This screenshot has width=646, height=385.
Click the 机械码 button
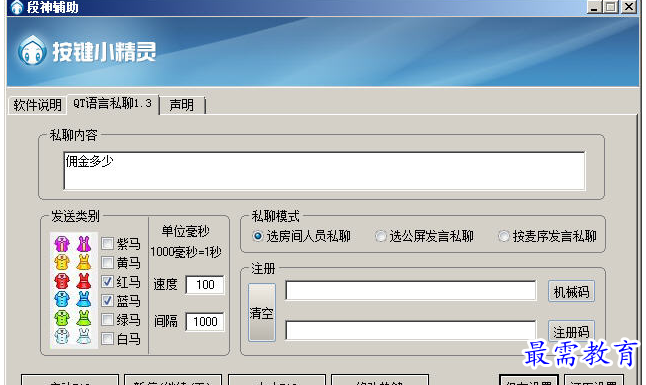coord(571,292)
